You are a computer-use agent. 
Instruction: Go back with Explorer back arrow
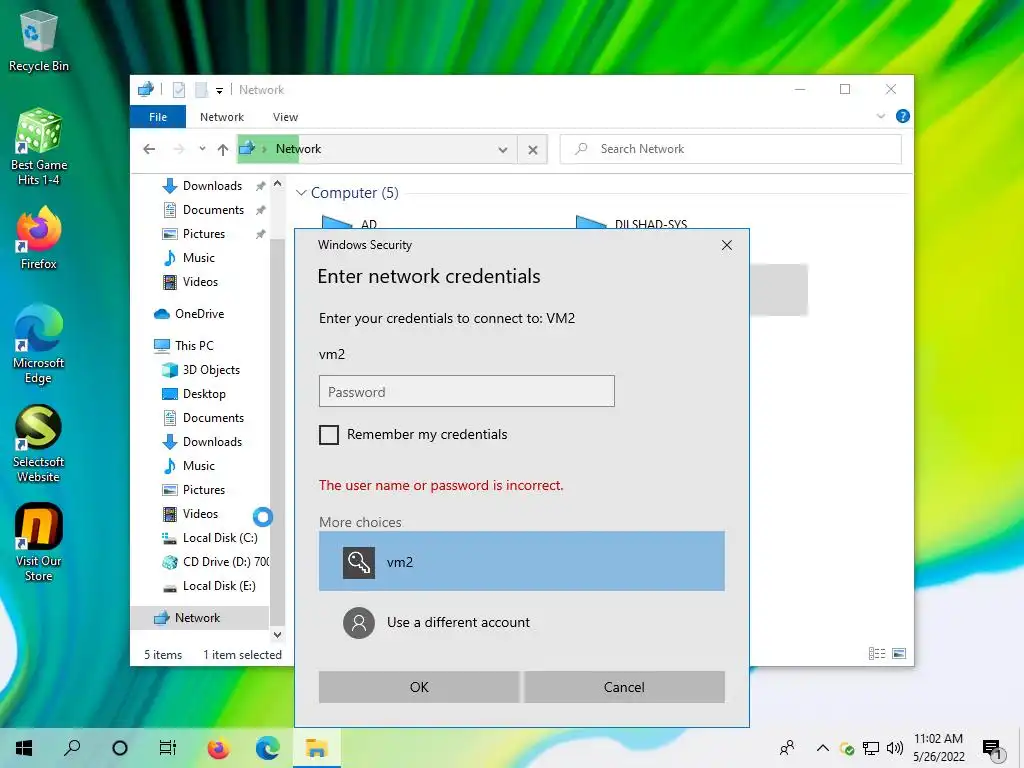tap(149, 149)
